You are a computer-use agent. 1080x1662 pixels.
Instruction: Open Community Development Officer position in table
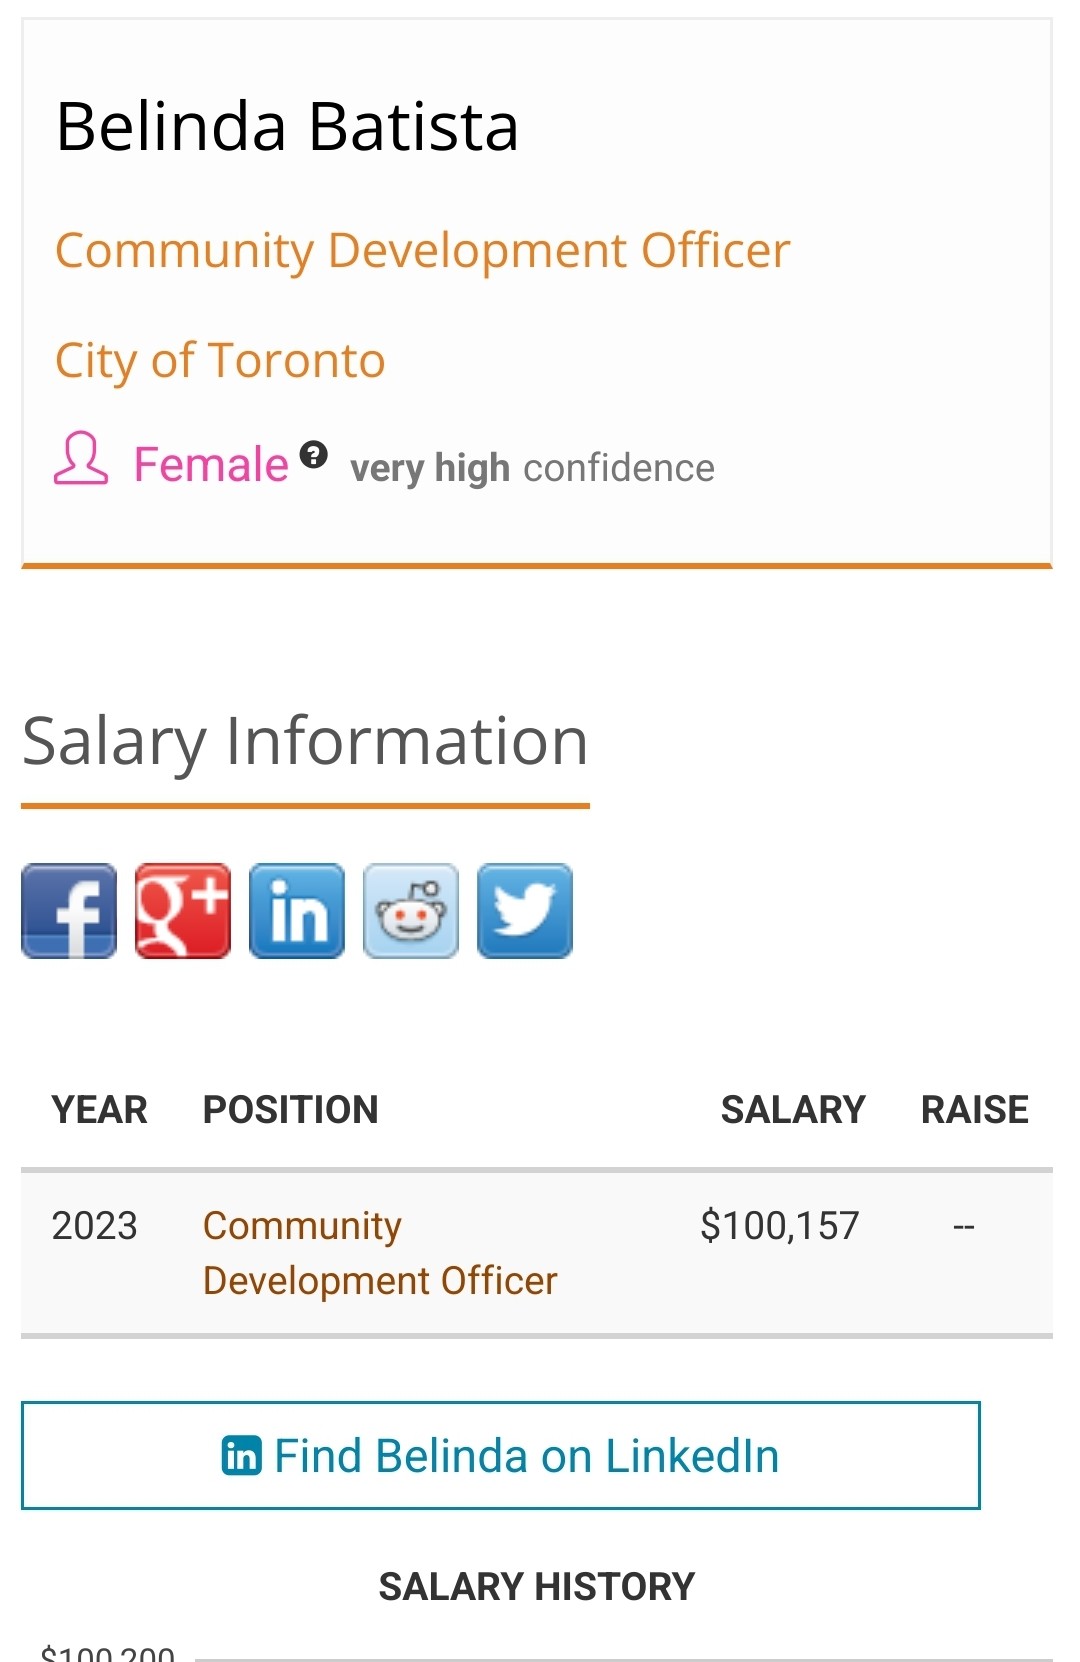pyautogui.click(x=379, y=1253)
